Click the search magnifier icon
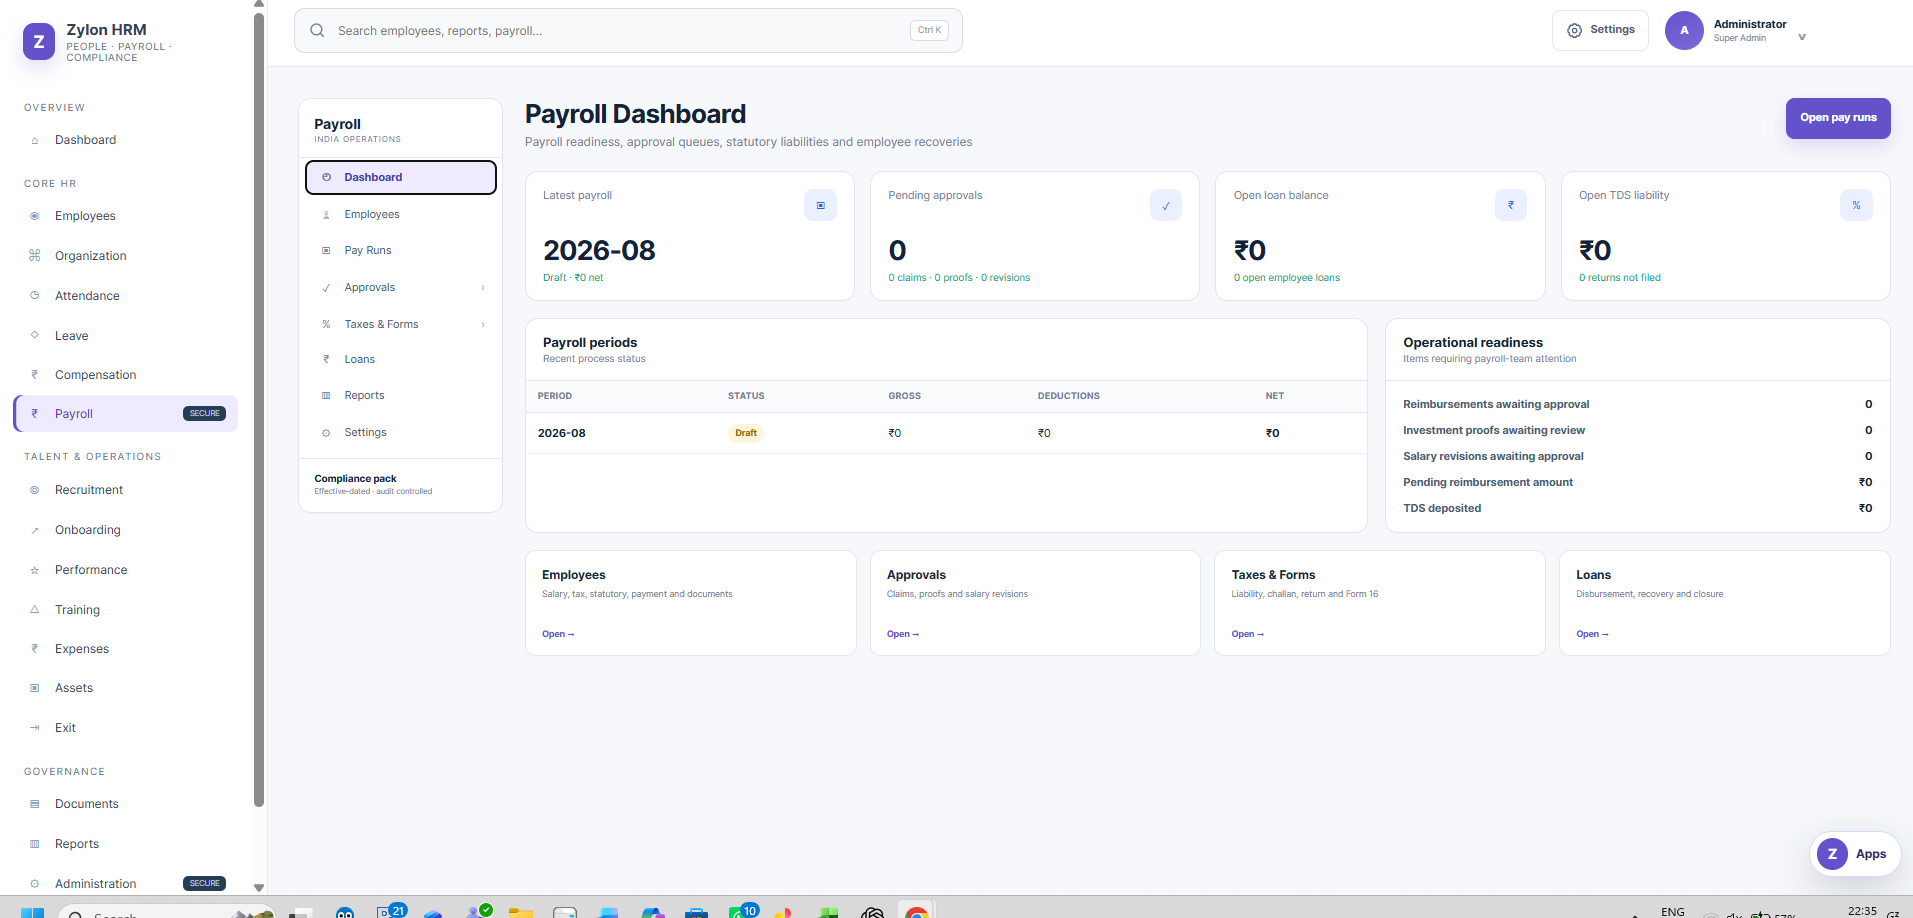1913x918 pixels. coord(317,31)
